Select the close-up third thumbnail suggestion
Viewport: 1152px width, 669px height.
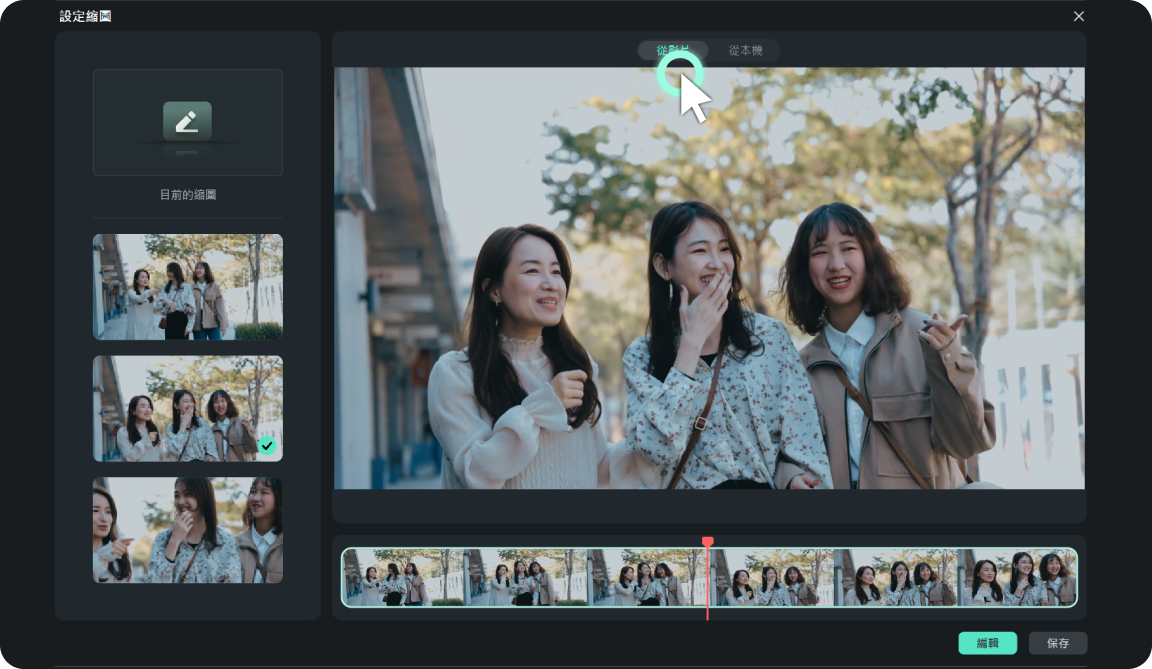pyautogui.click(x=188, y=530)
